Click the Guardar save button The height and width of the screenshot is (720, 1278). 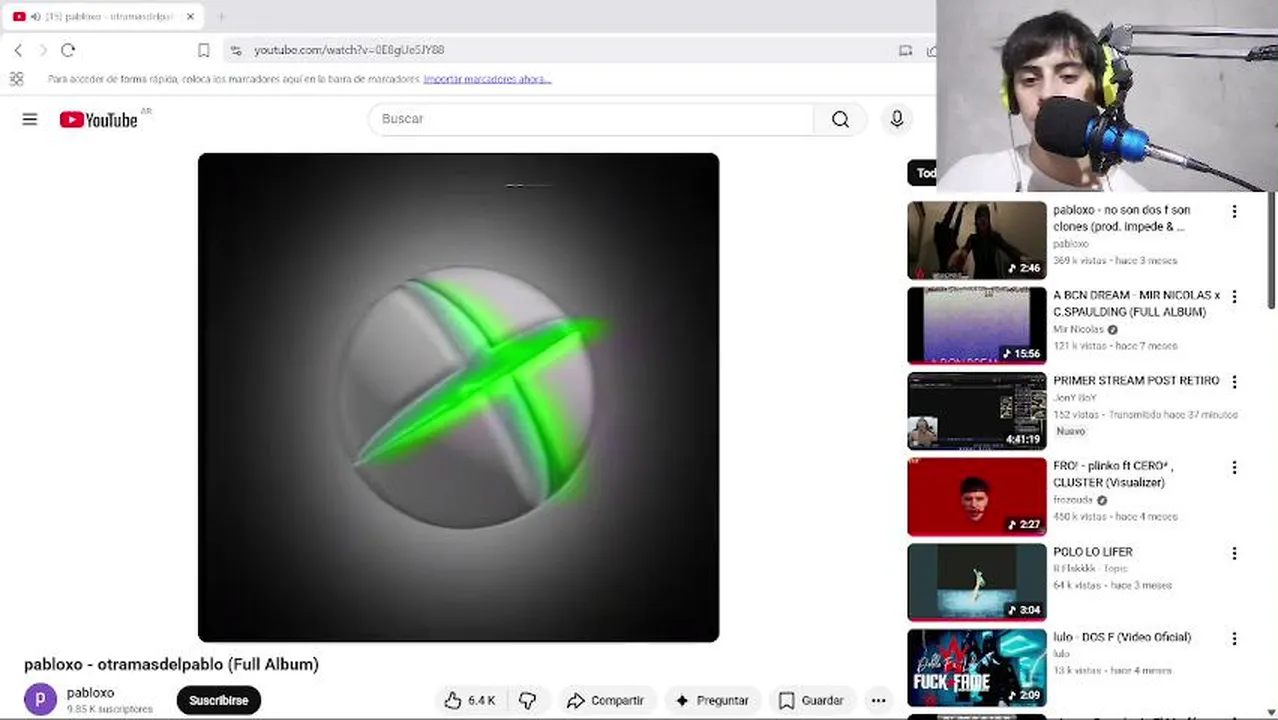[x=811, y=700]
